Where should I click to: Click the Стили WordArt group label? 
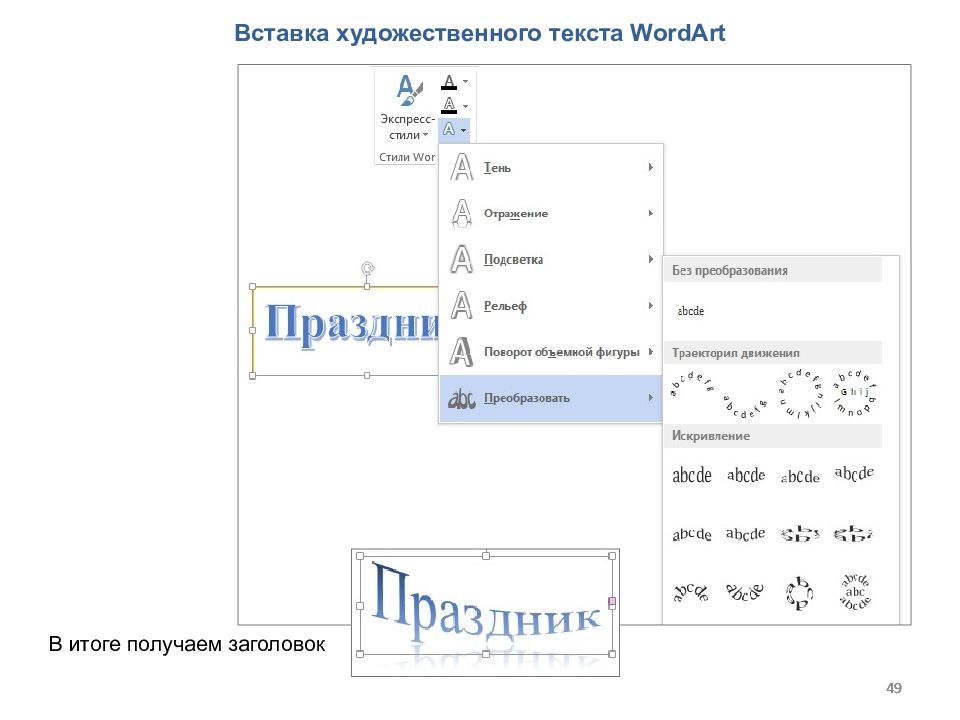407,157
